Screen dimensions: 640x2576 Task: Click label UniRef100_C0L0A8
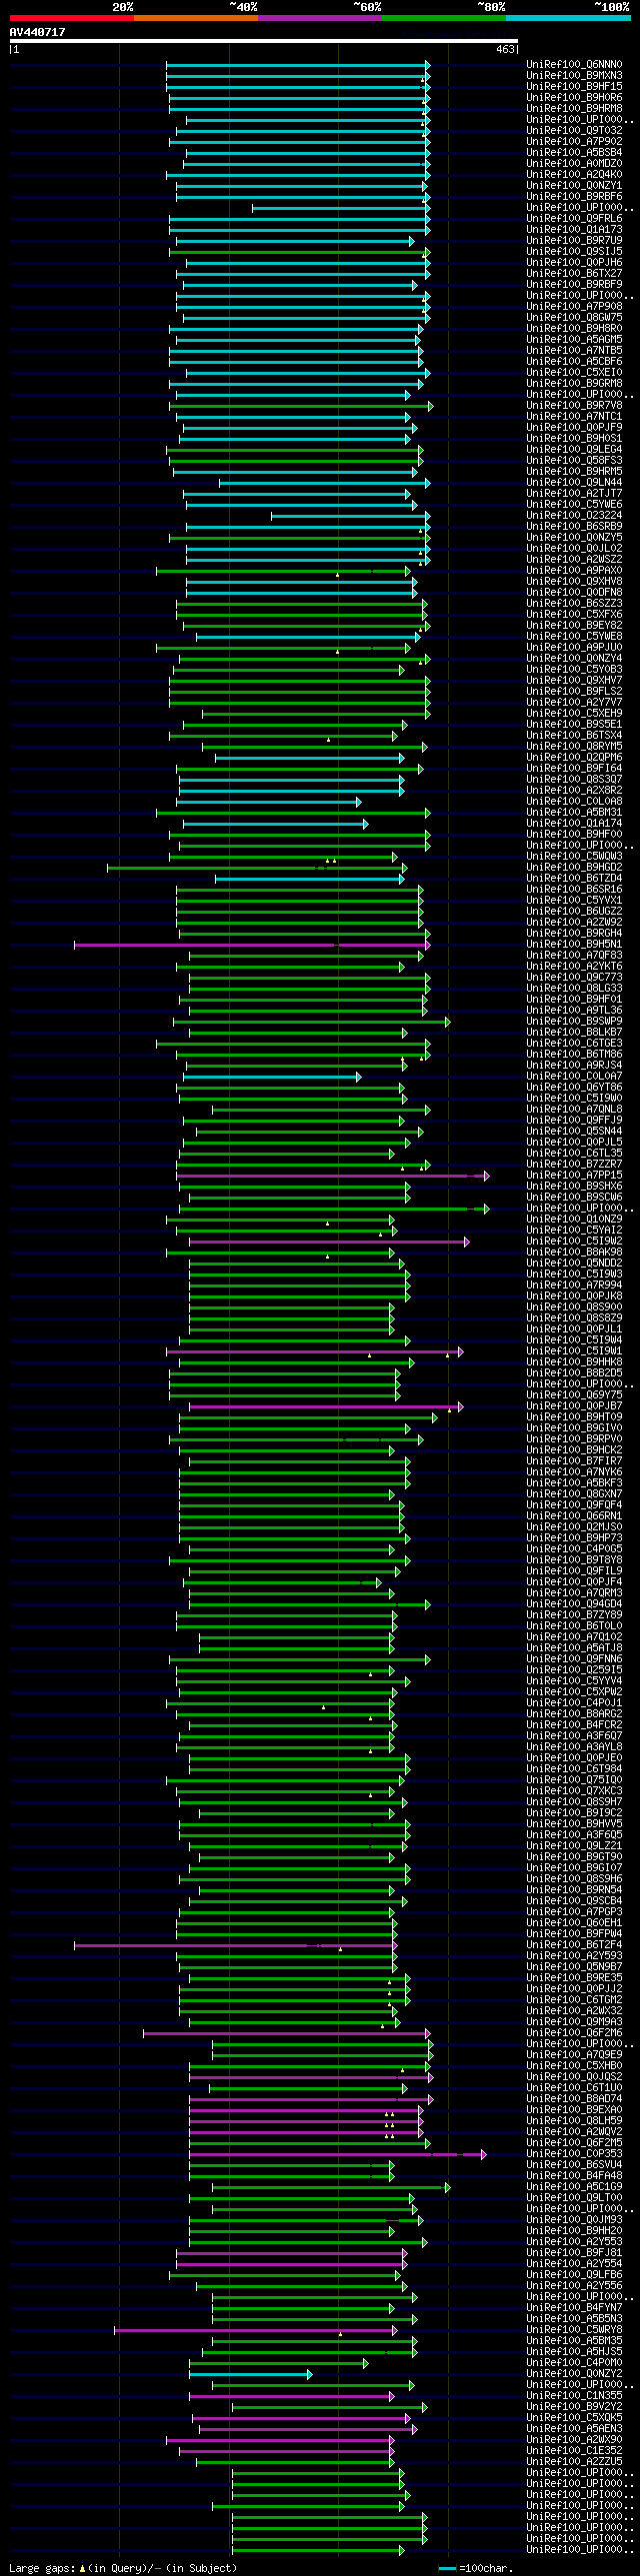pos(574,802)
